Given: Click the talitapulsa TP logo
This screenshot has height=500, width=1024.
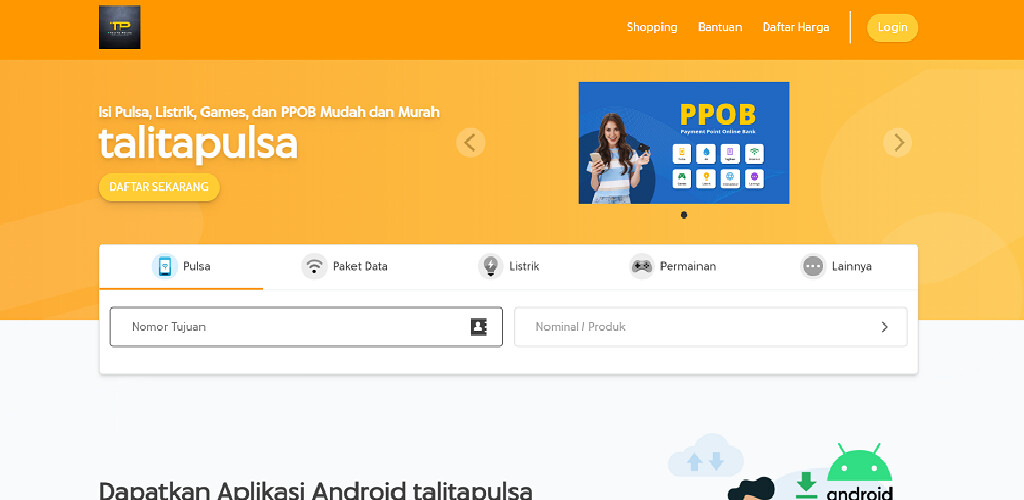Looking at the screenshot, I should point(120,27).
